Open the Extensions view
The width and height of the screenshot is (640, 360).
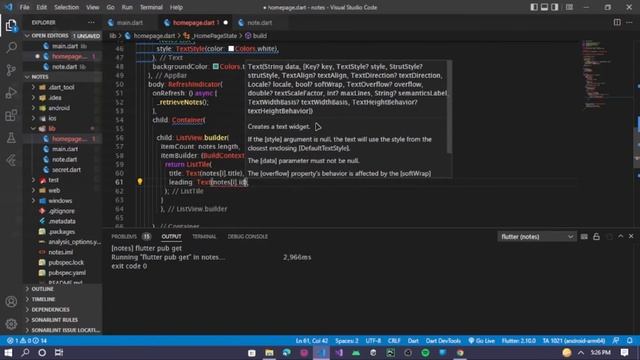(x=11, y=116)
